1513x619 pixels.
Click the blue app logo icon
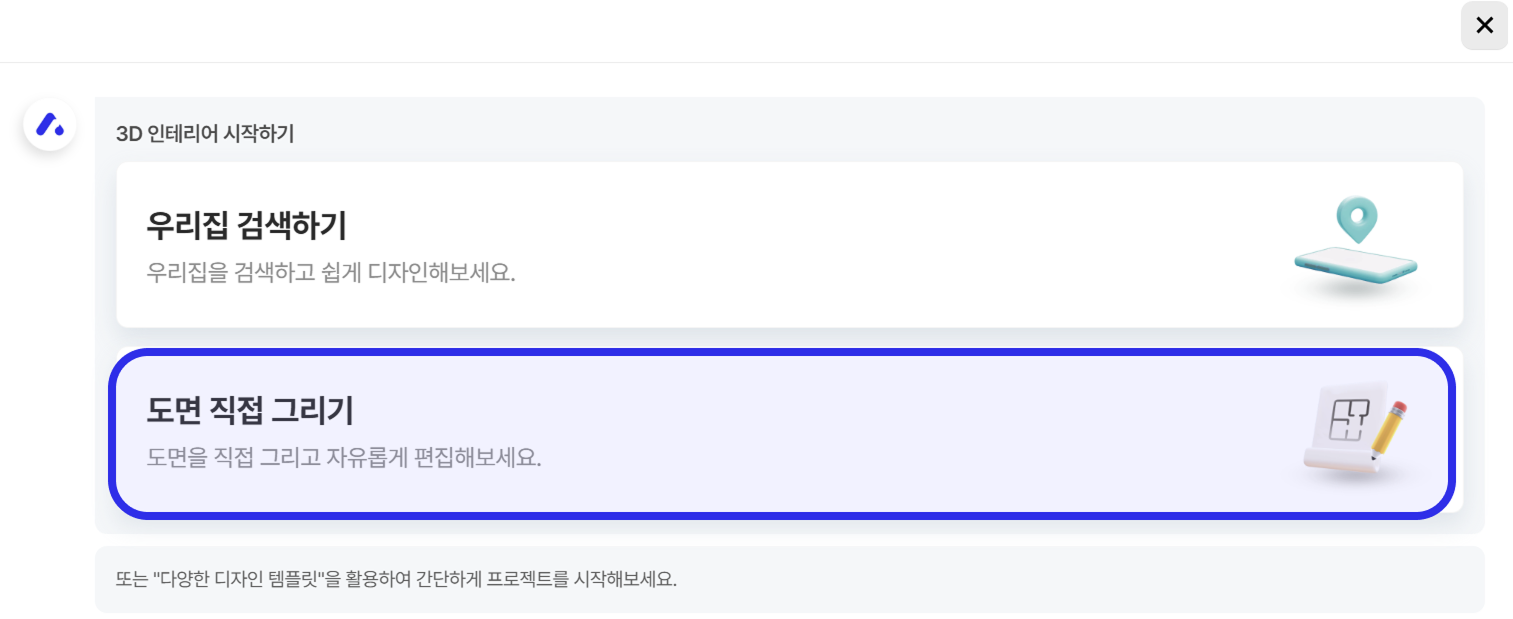point(50,125)
